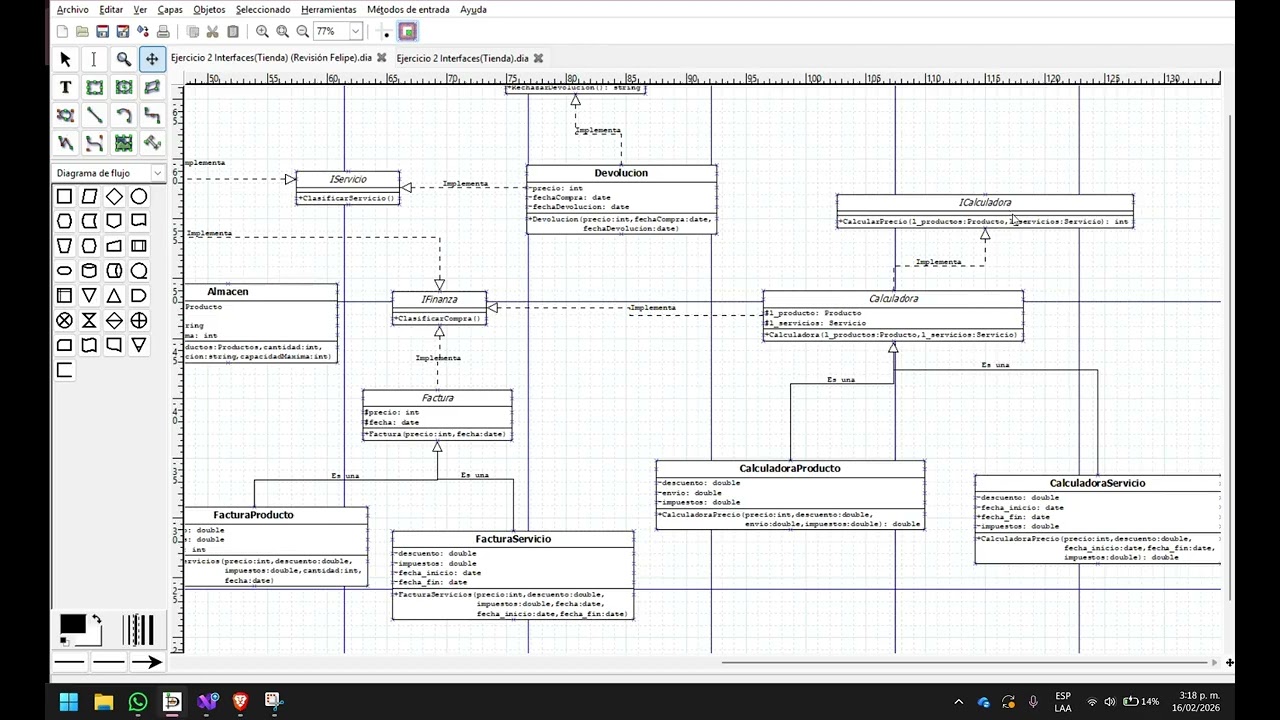Select the Scroll (move canvas) tool
The width and height of the screenshot is (1280, 720).
(x=152, y=59)
